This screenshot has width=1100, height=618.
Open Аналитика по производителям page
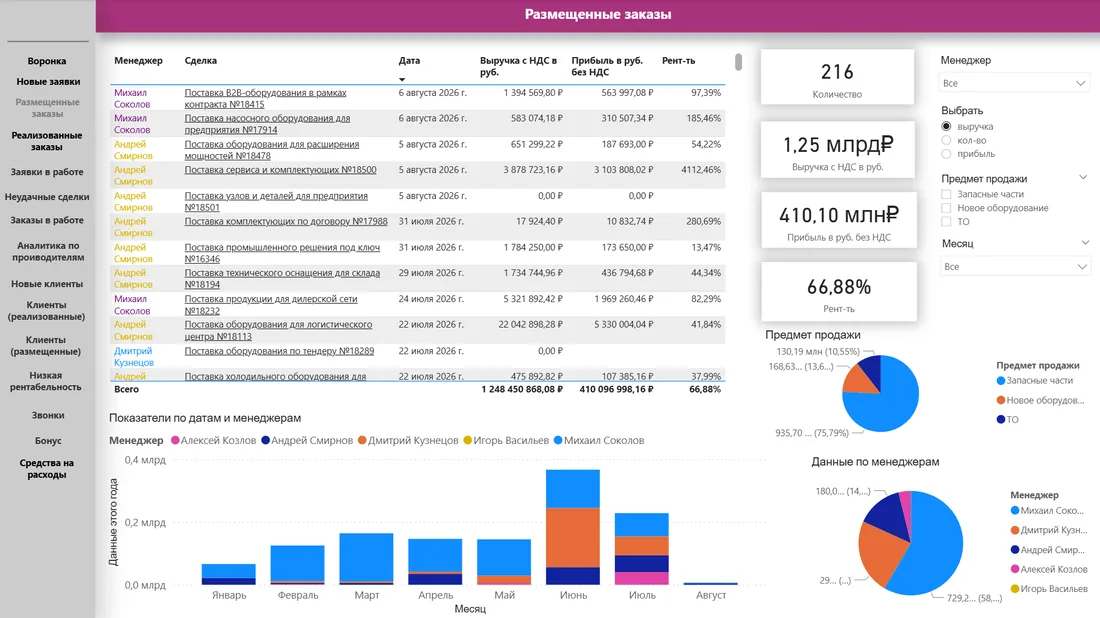coord(50,251)
